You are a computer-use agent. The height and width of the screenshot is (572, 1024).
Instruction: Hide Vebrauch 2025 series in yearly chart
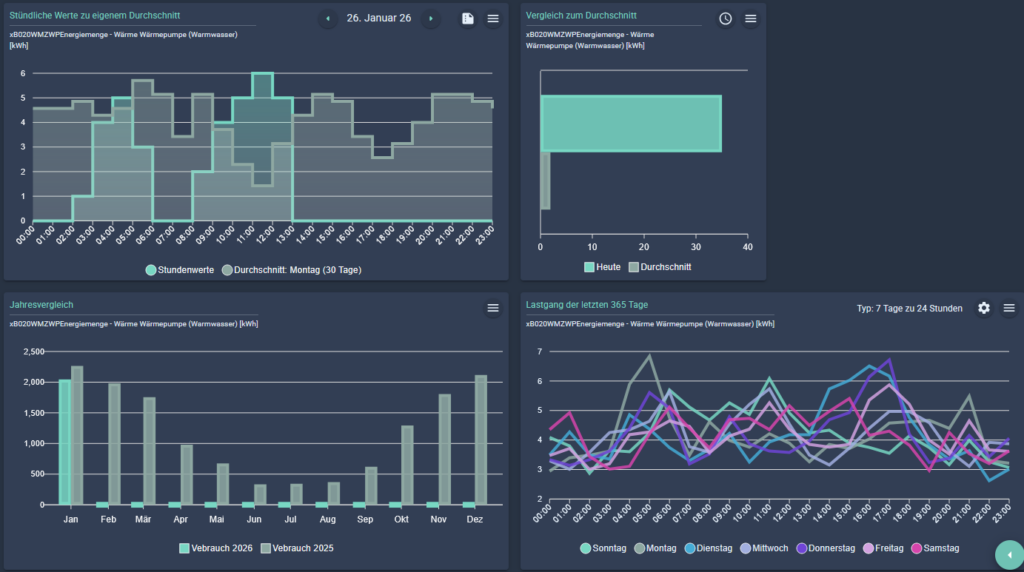(297, 548)
